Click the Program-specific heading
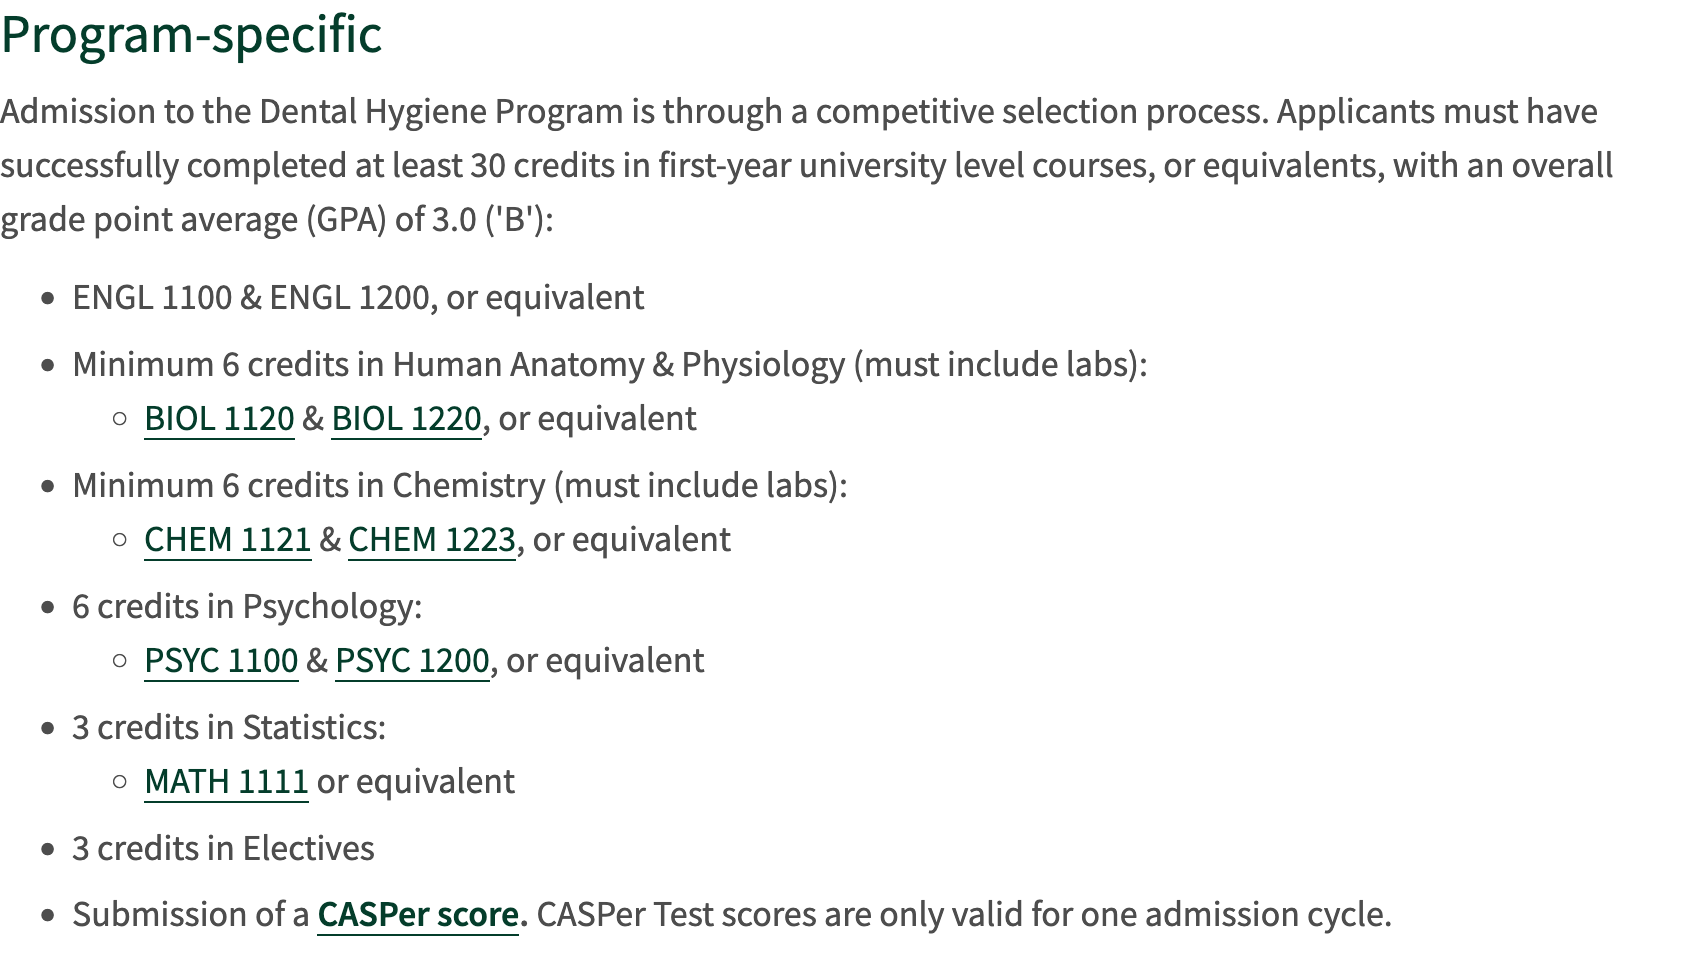1706x974 pixels. tap(191, 34)
